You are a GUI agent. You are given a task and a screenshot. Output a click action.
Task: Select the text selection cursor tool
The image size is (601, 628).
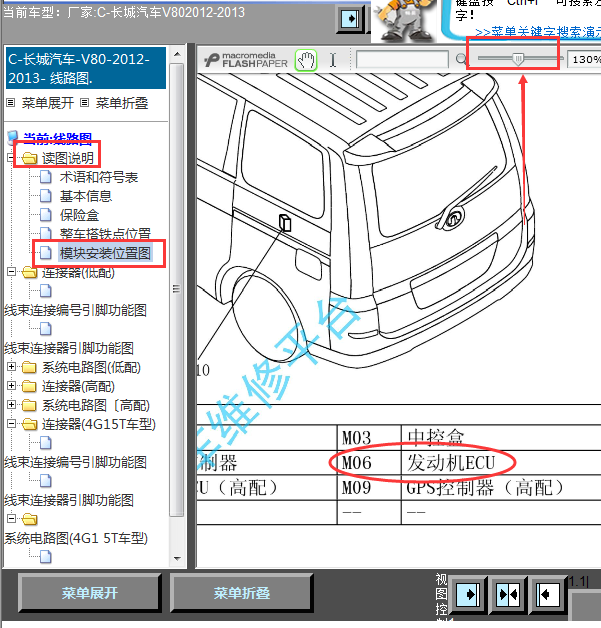click(333, 60)
